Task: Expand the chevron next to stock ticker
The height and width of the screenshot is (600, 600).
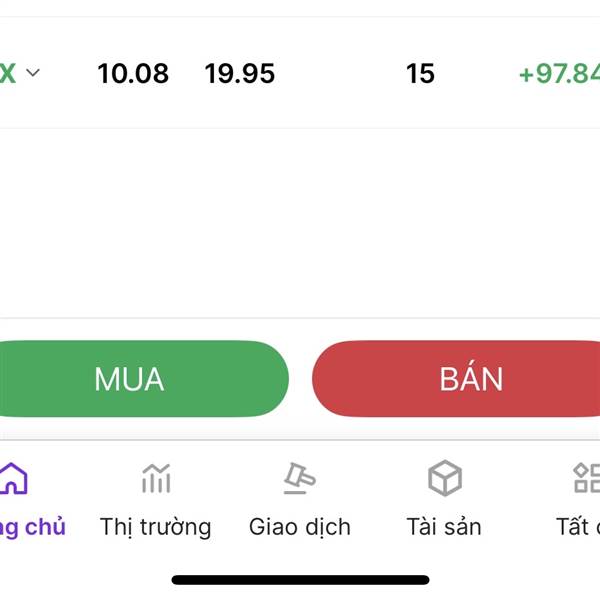Action: tap(33, 72)
